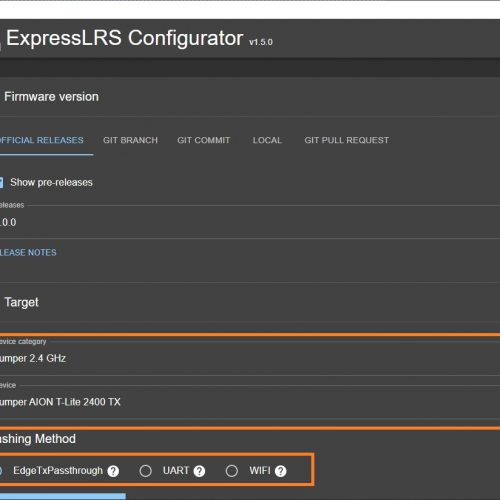
Task: Click the Firmware version heading
Action: click(51, 97)
